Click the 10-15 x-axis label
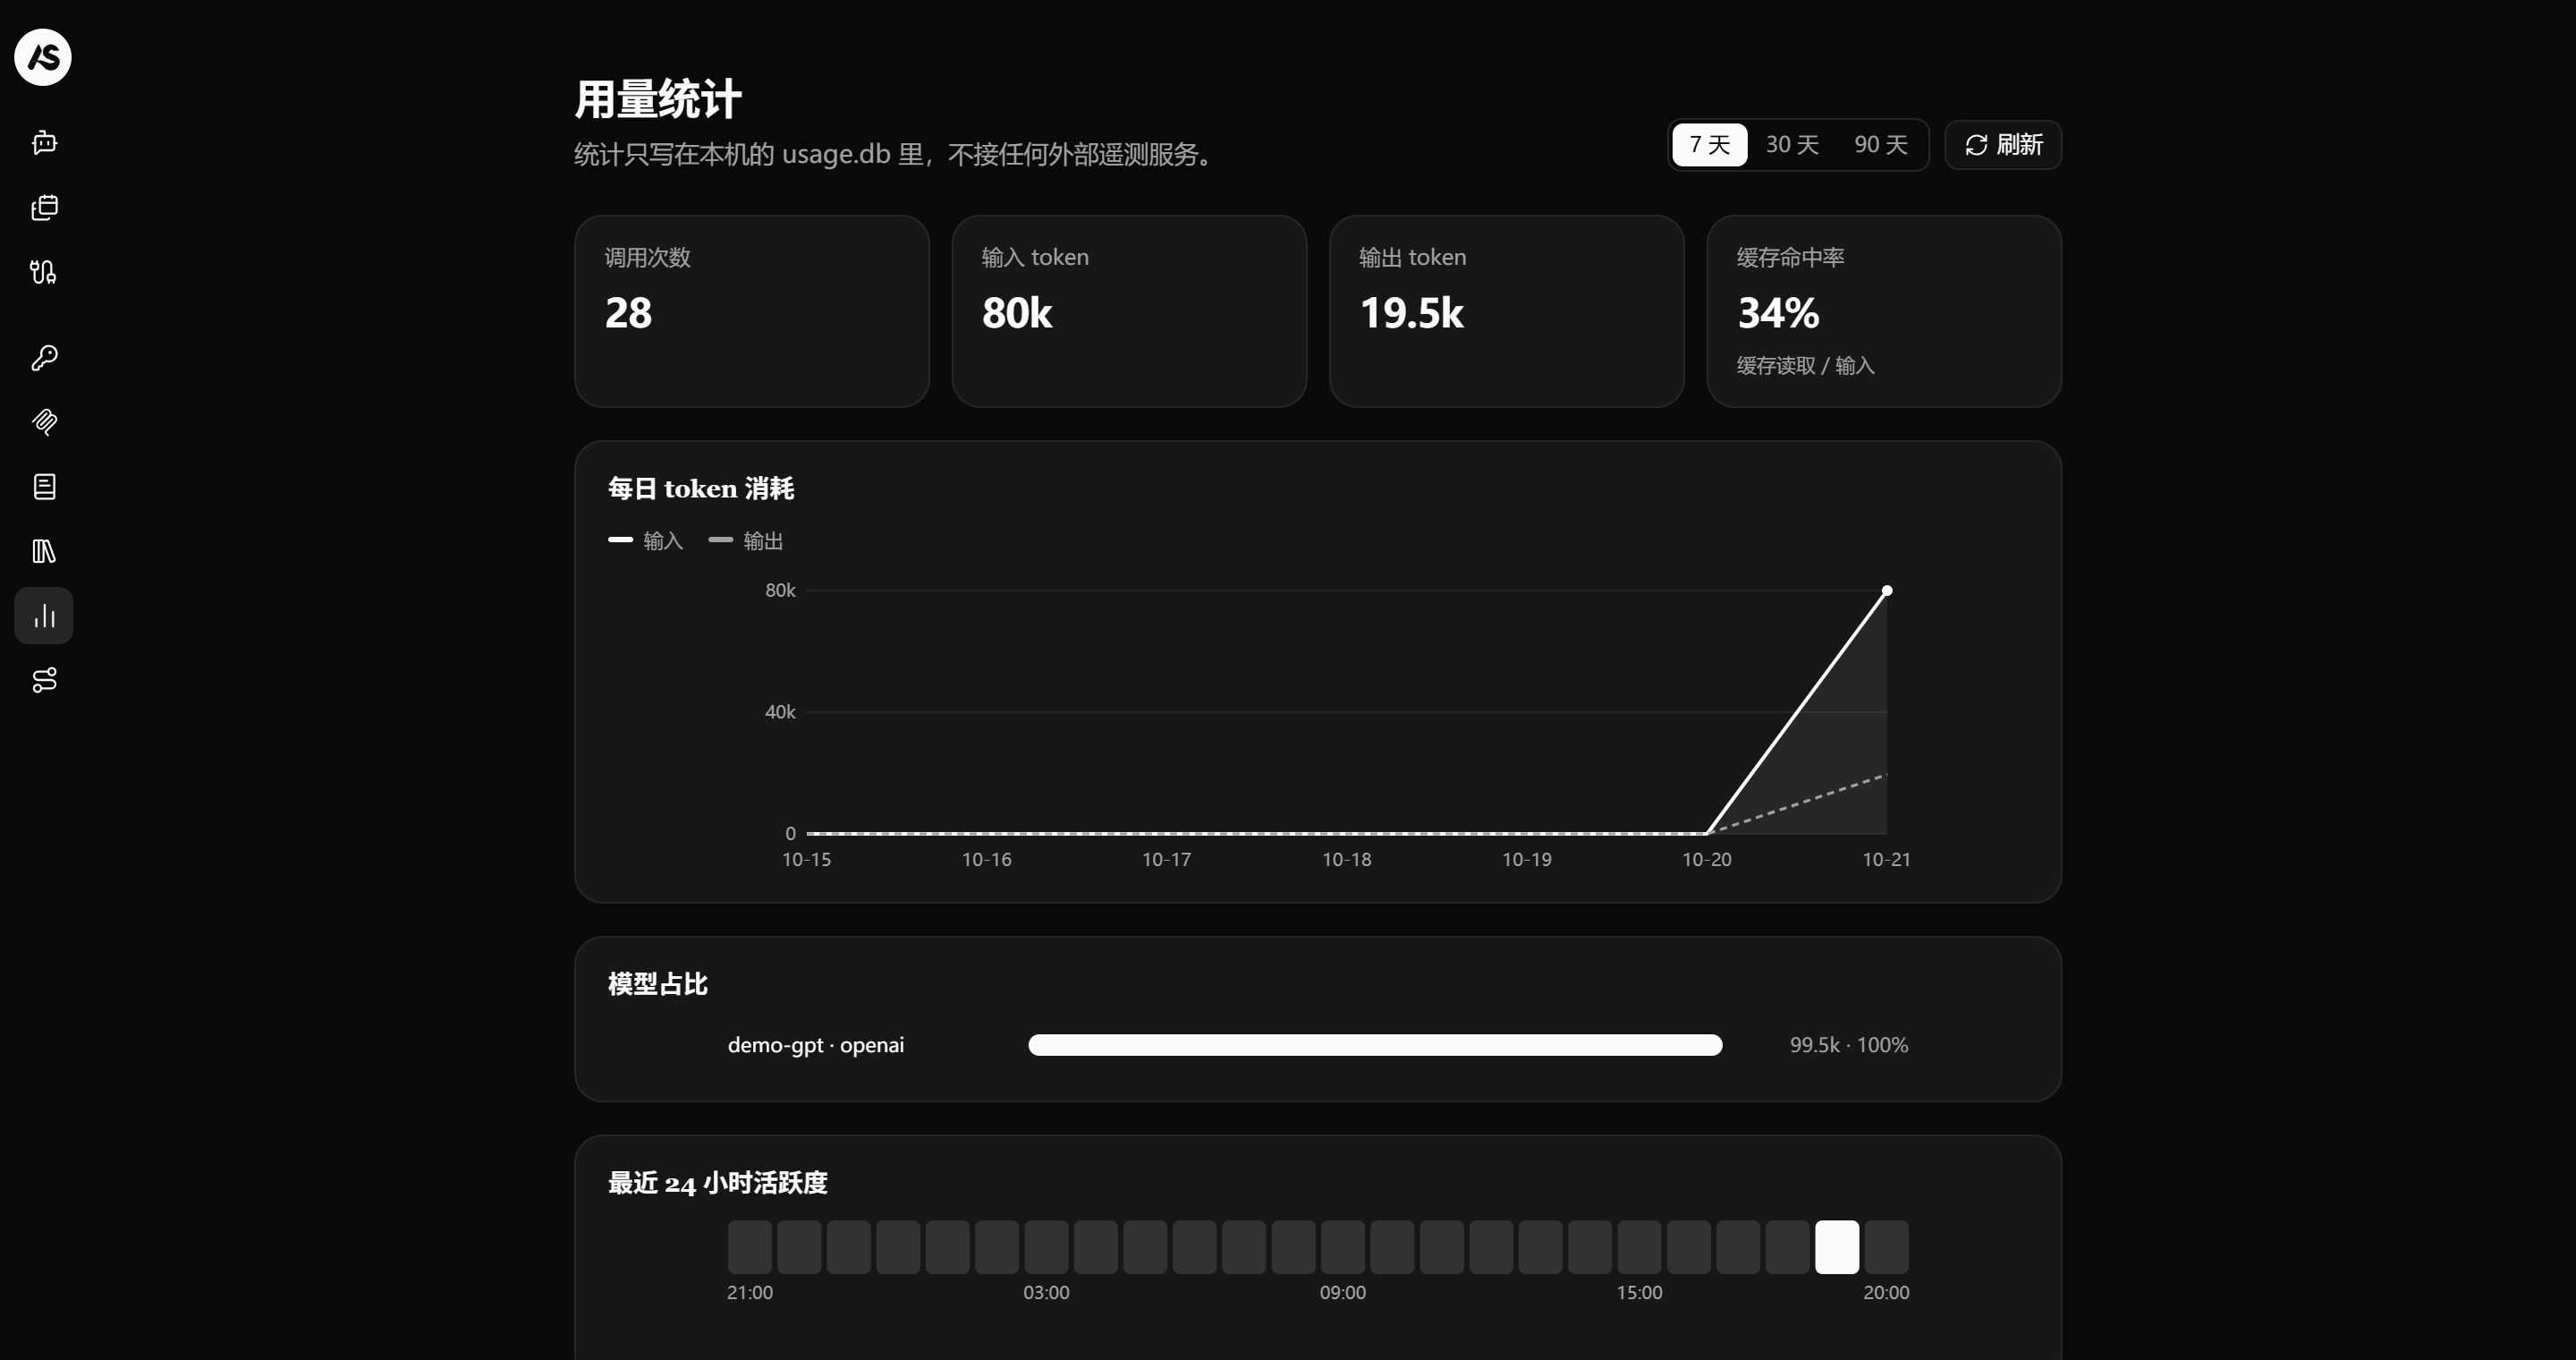Screen dimensions: 2576x1360 click(x=806, y=860)
